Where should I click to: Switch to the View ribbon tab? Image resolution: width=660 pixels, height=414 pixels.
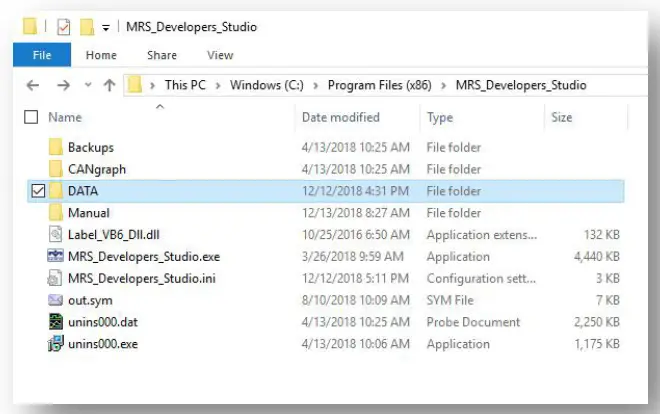[220, 55]
